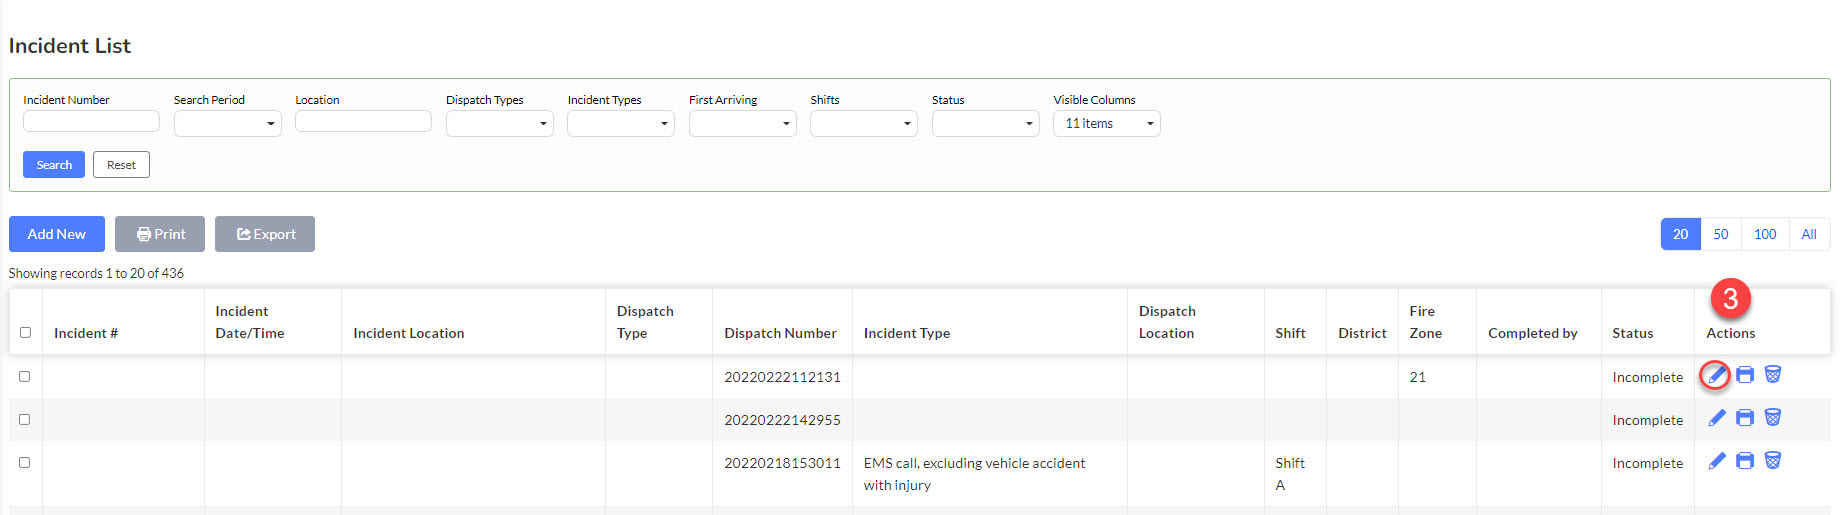The image size is (1842, 515).
Task: Expand the Dispatch Types dropdown
Action: (499, 123)
